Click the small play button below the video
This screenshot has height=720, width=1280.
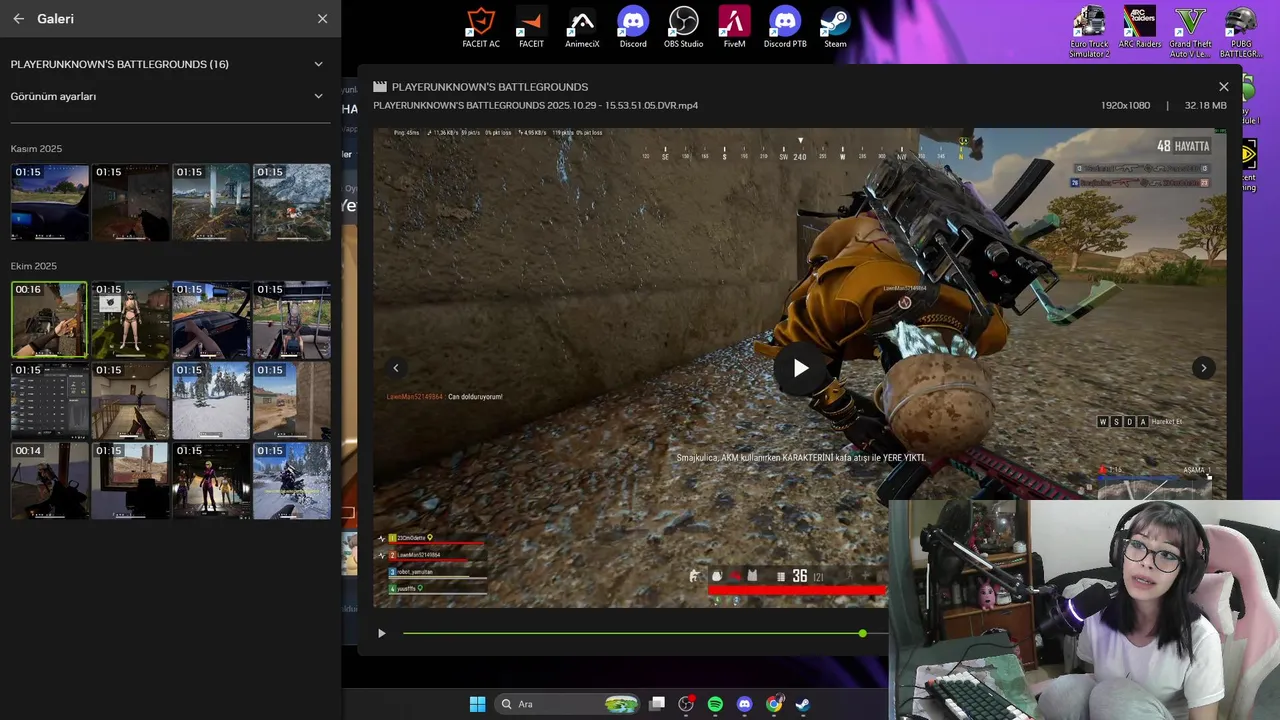pos(381,633)
